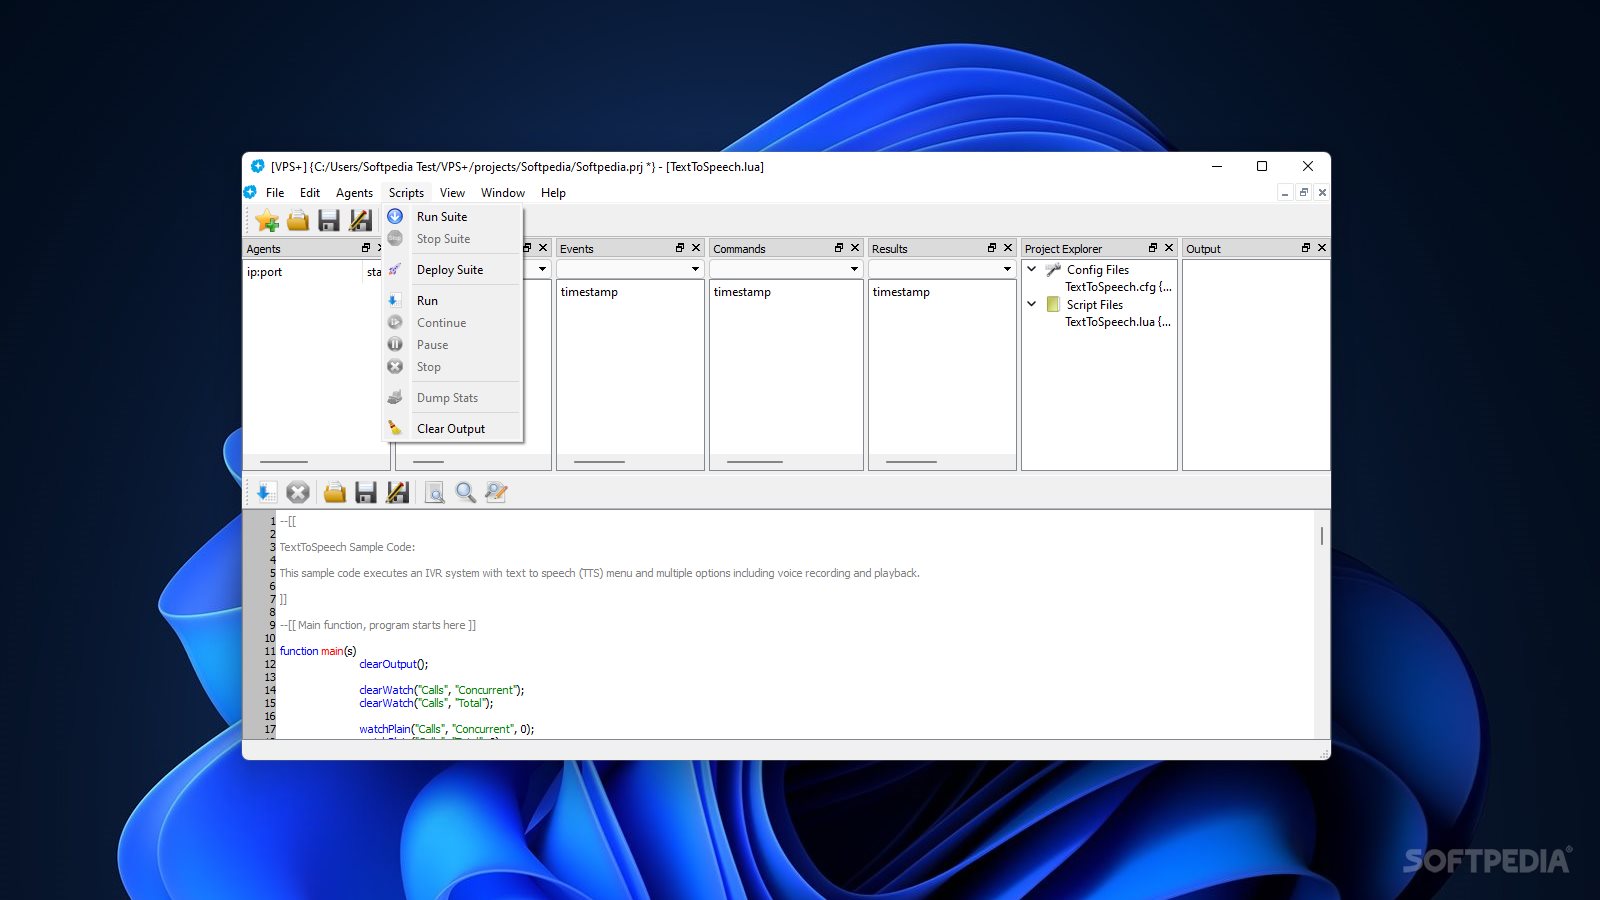Click the clearOutput(); line in the code editor

coord(393,664)
